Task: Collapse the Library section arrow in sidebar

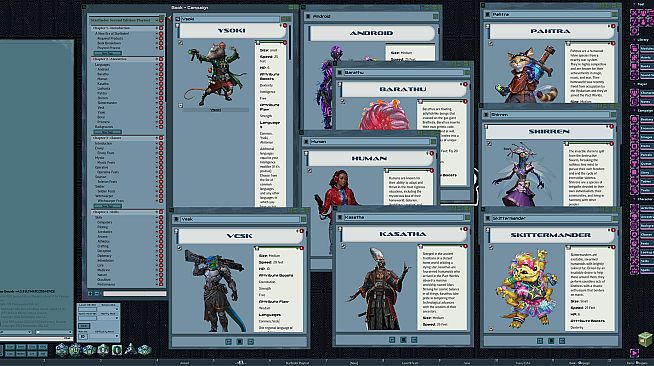Action: (x=634, y=40)
